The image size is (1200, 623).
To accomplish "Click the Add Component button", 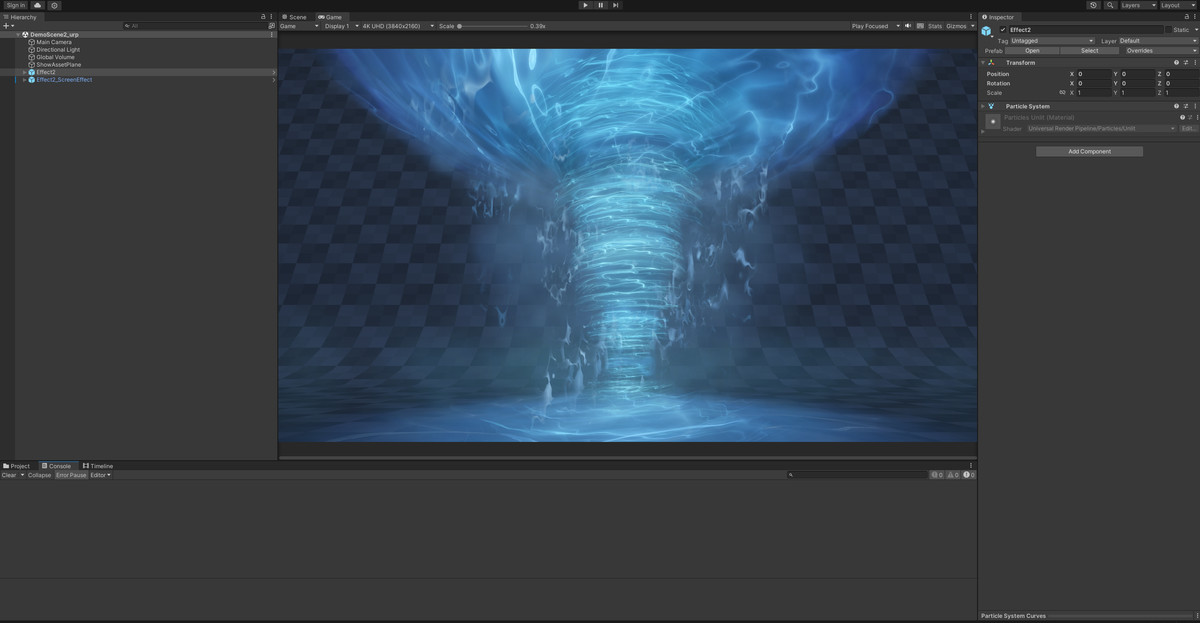I will [x=1089, y=151].
